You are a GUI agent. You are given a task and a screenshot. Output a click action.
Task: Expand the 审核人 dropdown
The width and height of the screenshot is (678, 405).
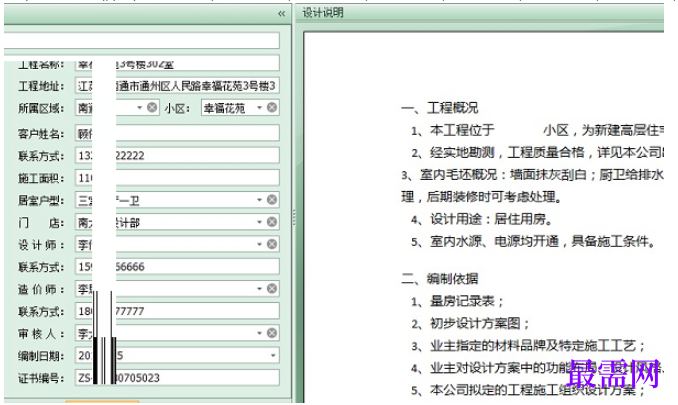[259, 333]
